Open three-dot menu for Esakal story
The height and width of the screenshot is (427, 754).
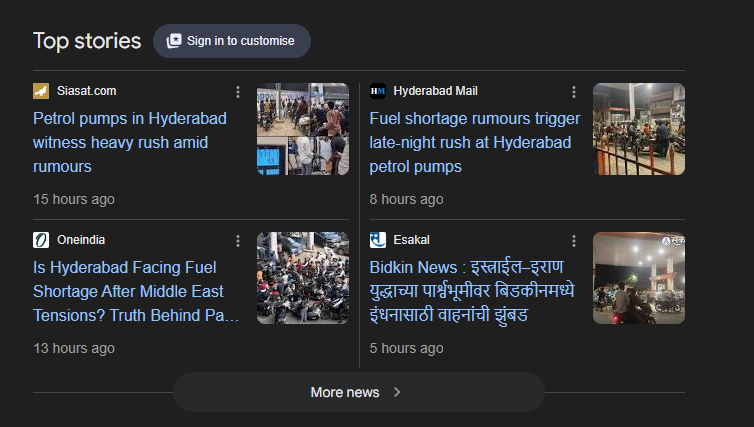click(574, 241)
